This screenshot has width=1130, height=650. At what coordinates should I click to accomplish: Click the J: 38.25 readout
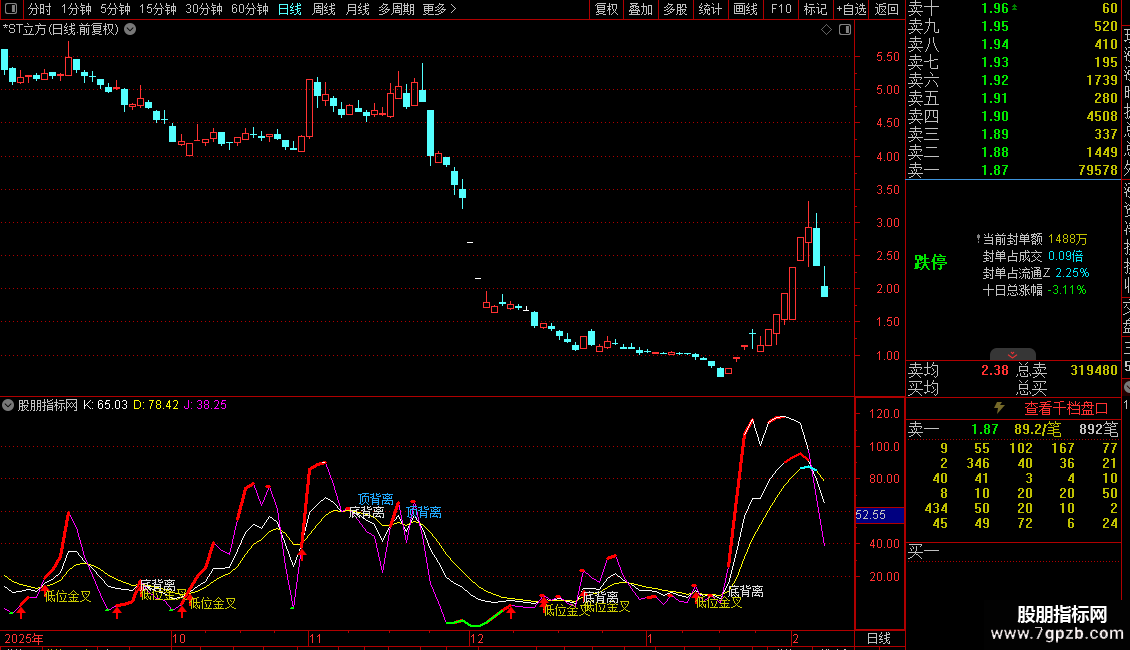click(x=205, y=405)
